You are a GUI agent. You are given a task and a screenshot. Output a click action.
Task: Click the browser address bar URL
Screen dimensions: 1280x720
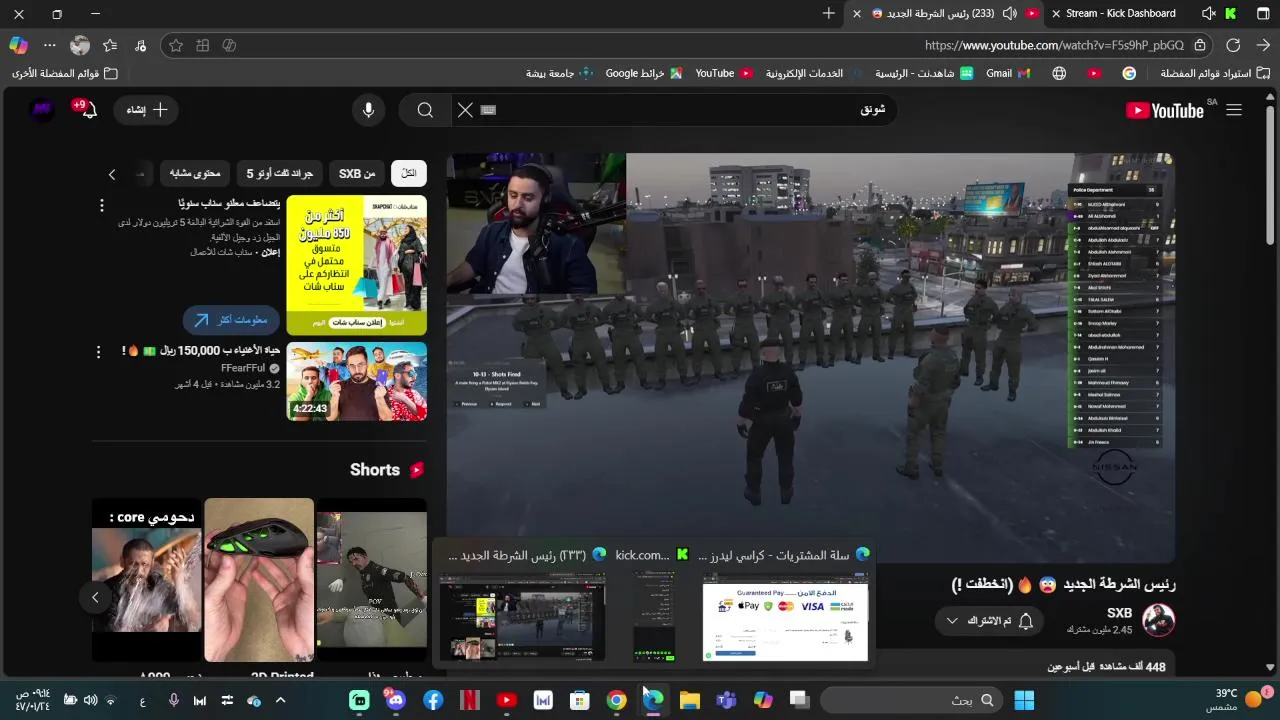point(1054,45)
